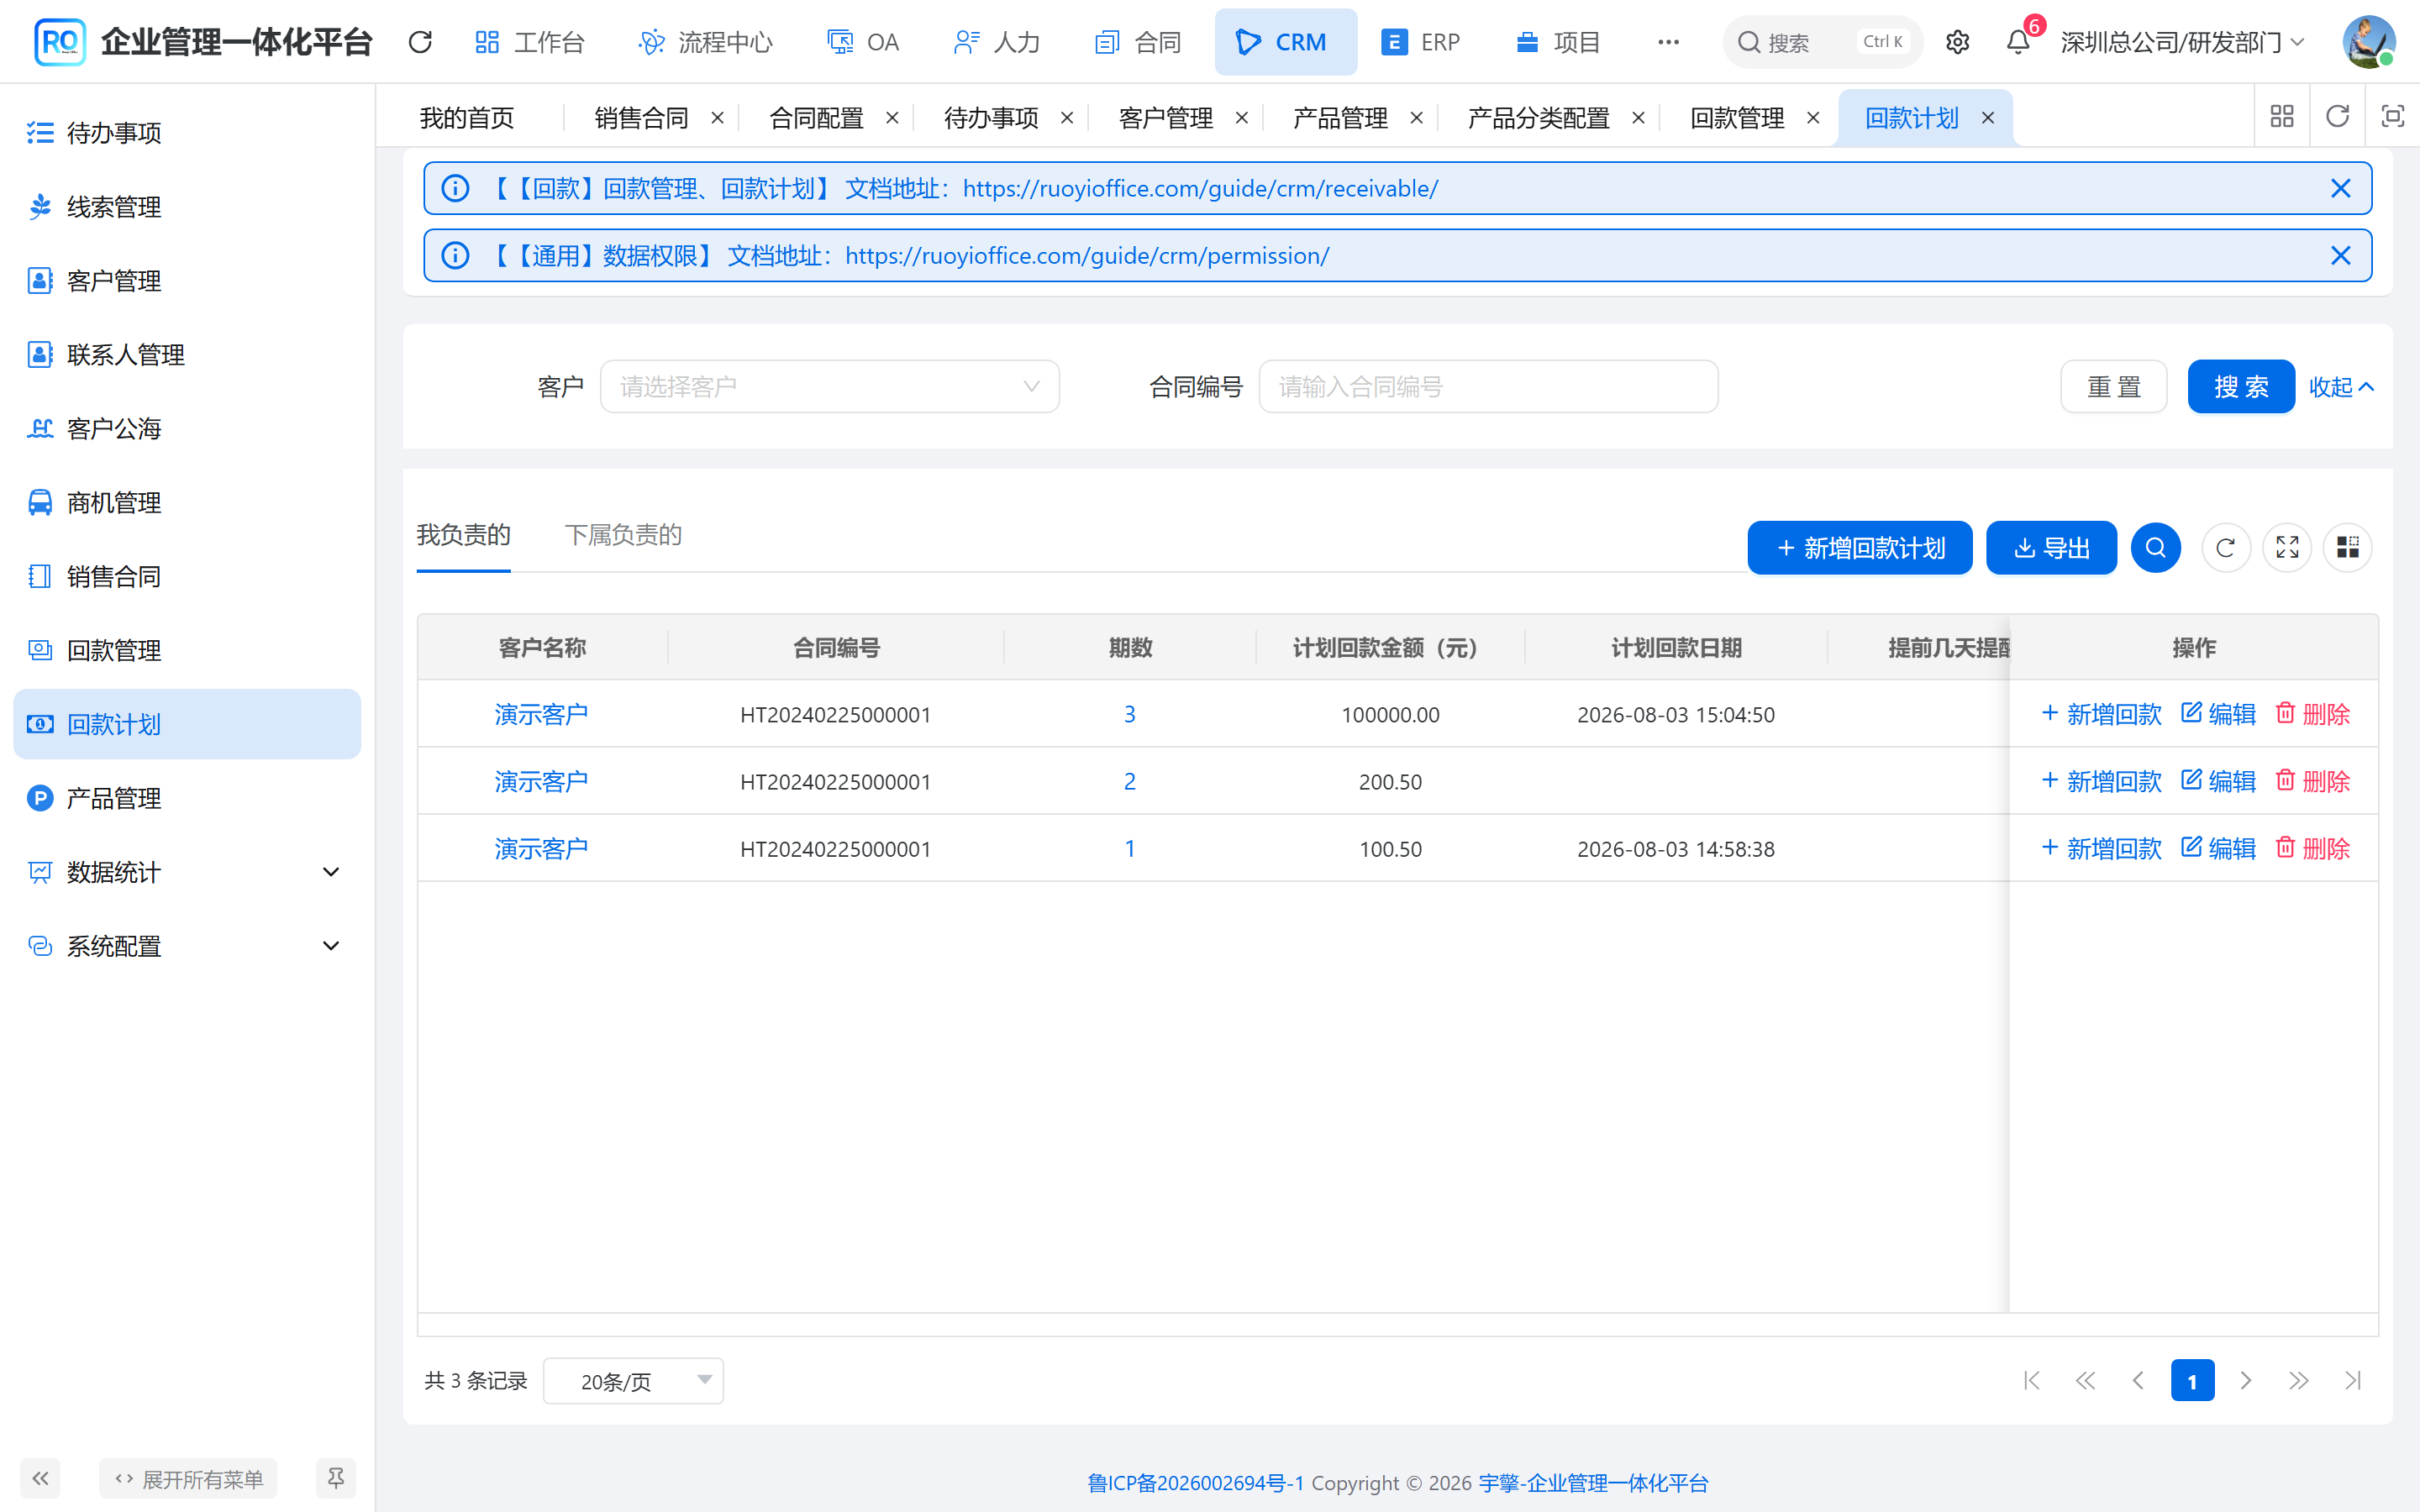Screen dimensions: 2420x1512
Task: Toggle fullscreen content icon in tab bar
Action: click(x=2392, y=117)
